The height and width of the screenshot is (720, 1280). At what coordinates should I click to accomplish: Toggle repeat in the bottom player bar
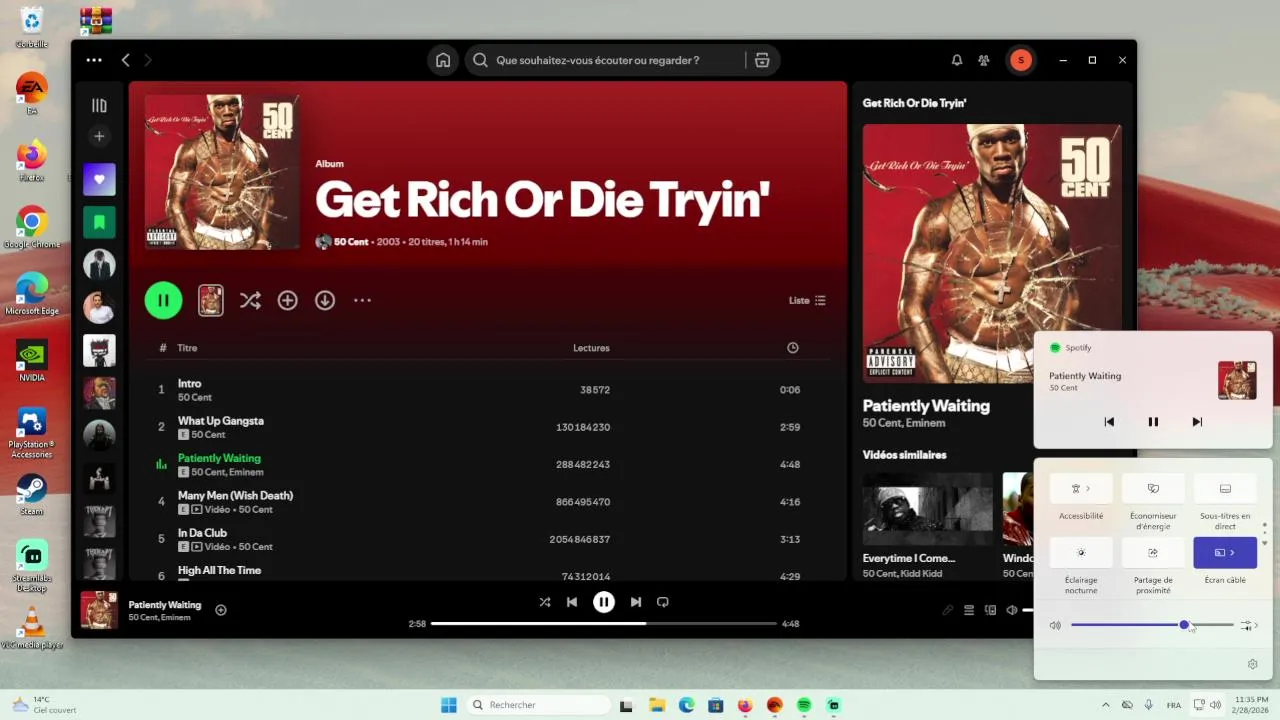663,602
